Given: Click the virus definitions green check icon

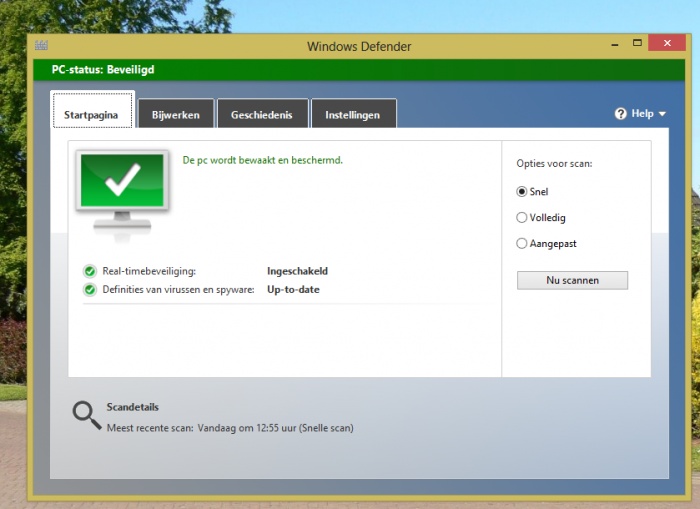Looking at the screenshot, I should point(90,290).
